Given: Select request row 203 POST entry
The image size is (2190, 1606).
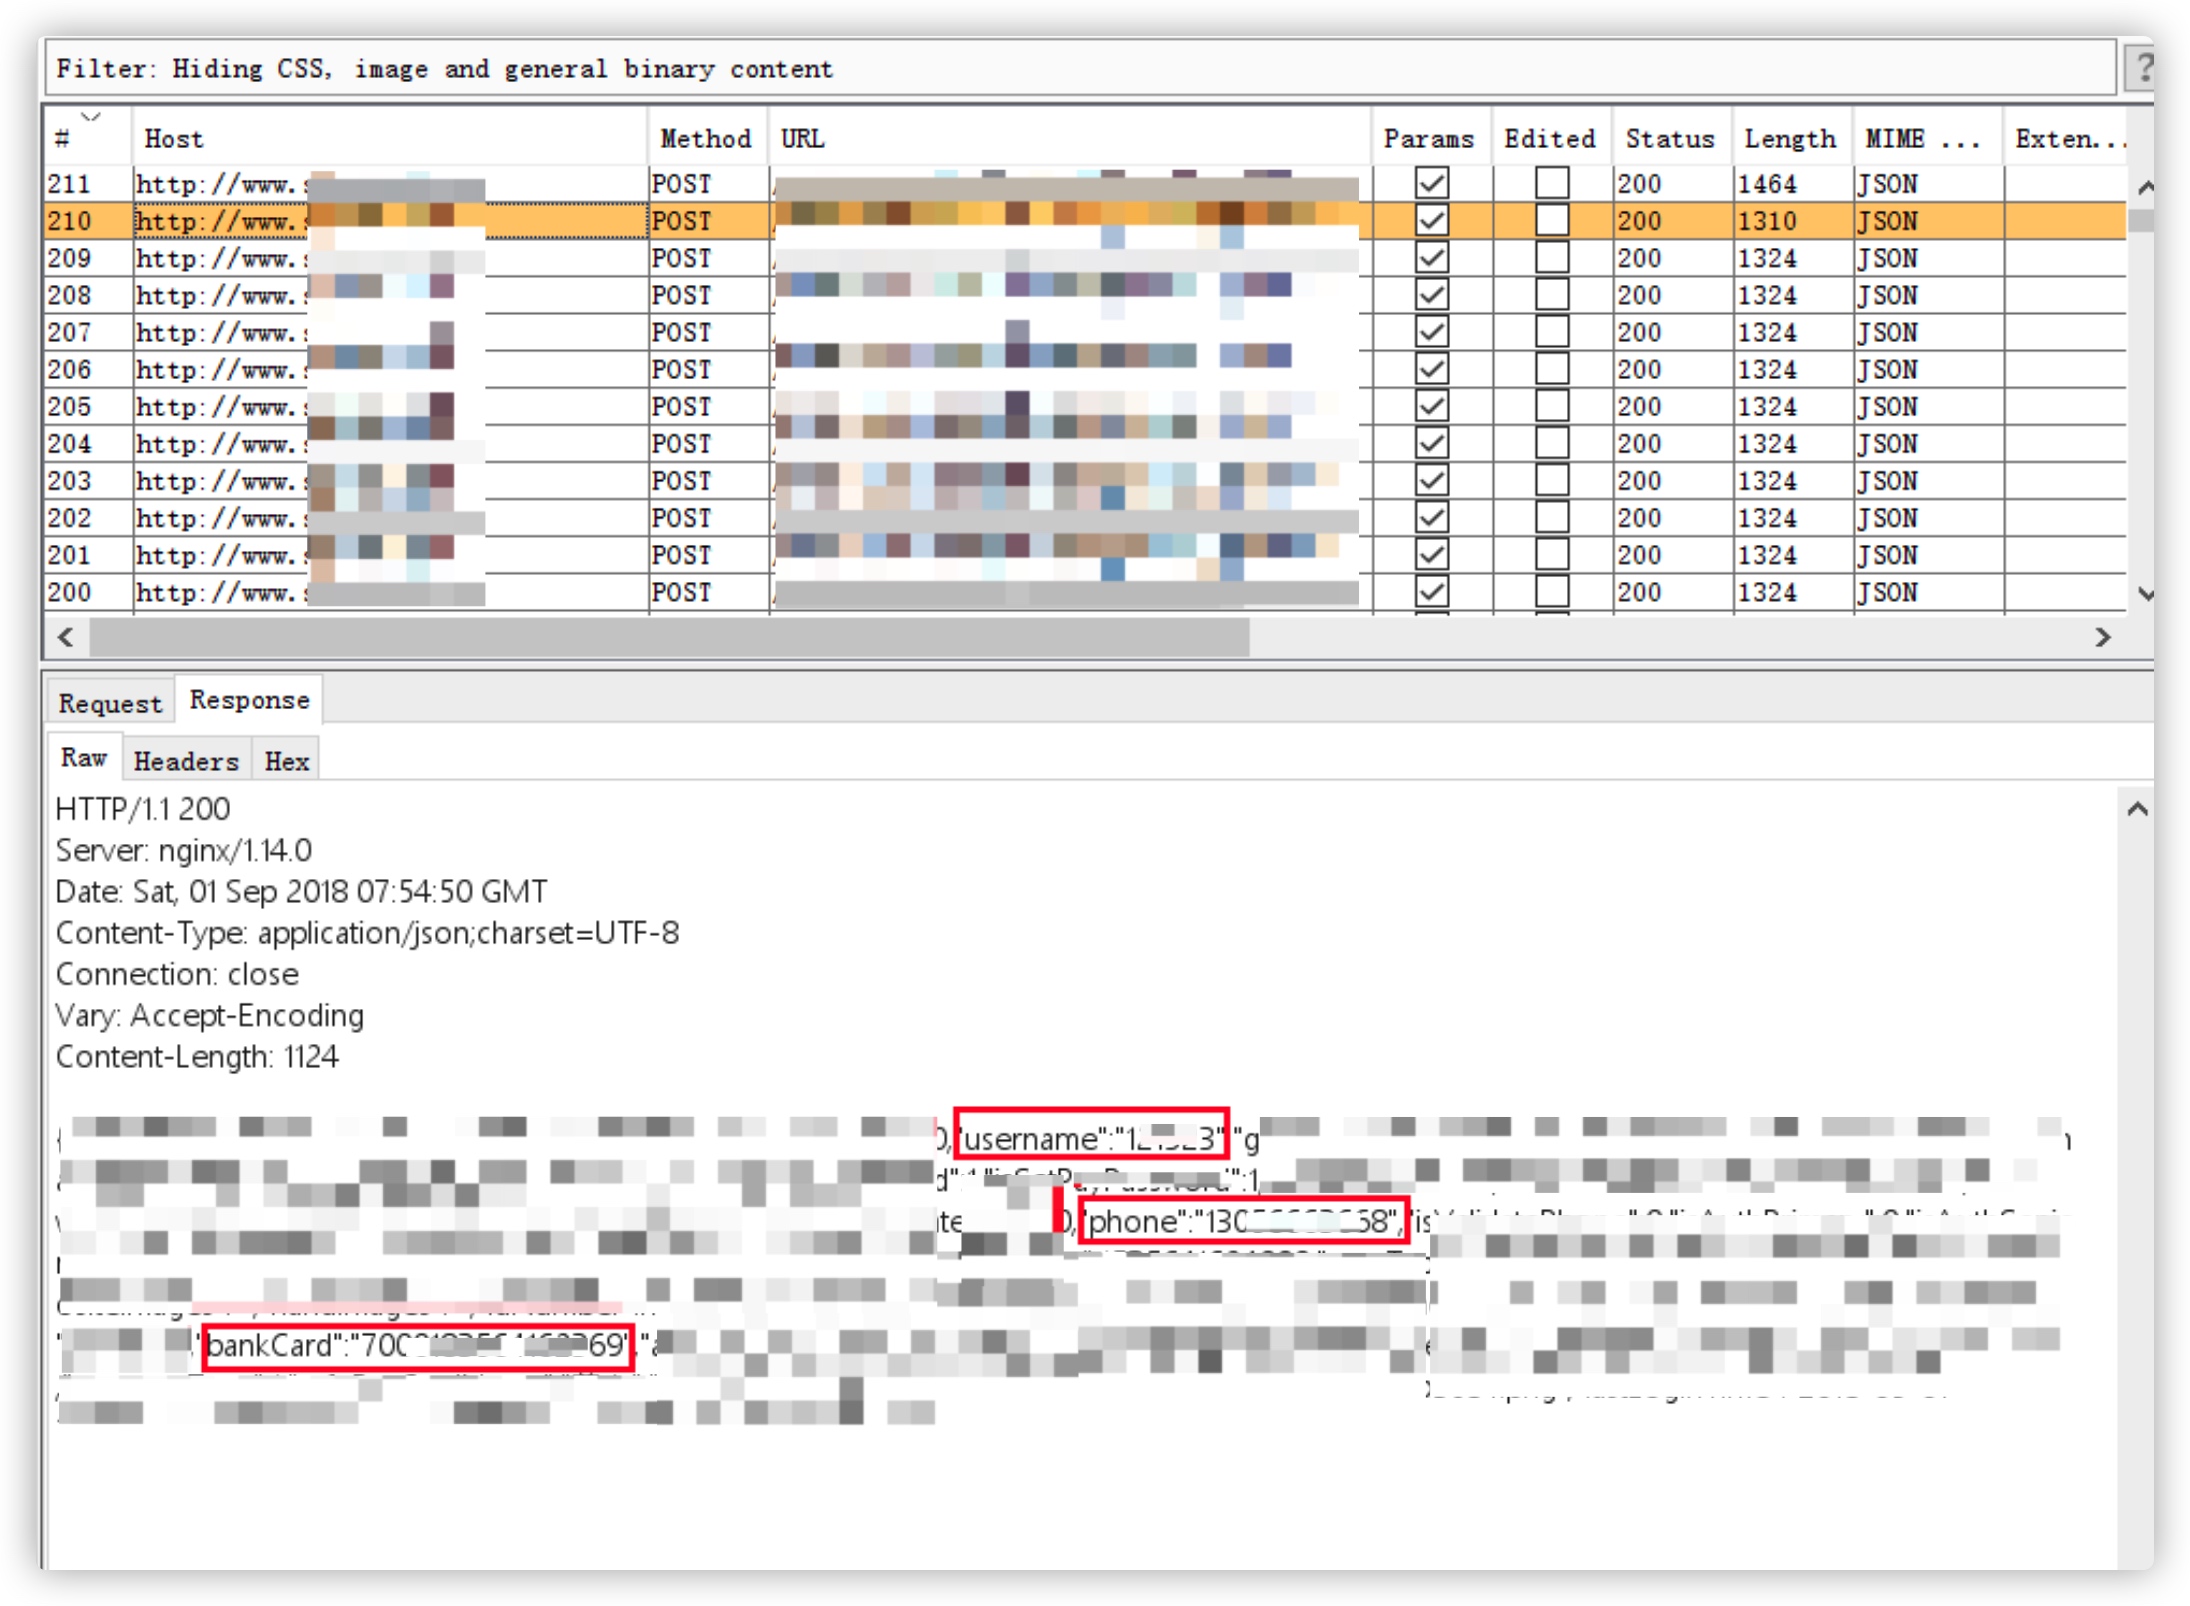Looking at the screenshot, I should 681,481.
